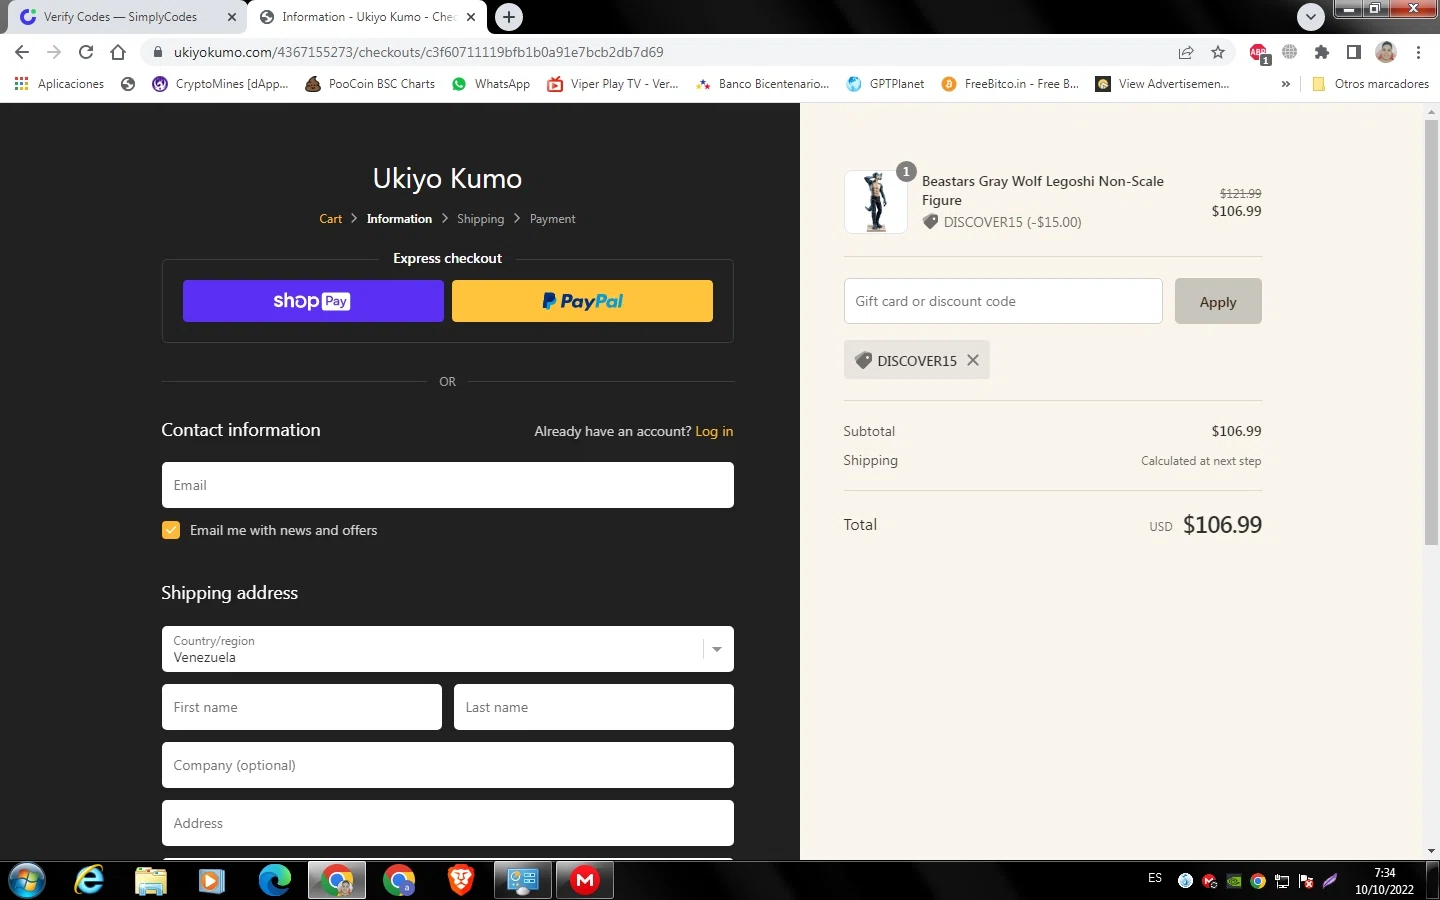Go back with browser back arrow
This screenshot has height=900, width=1440.
[x=22, y=52]
